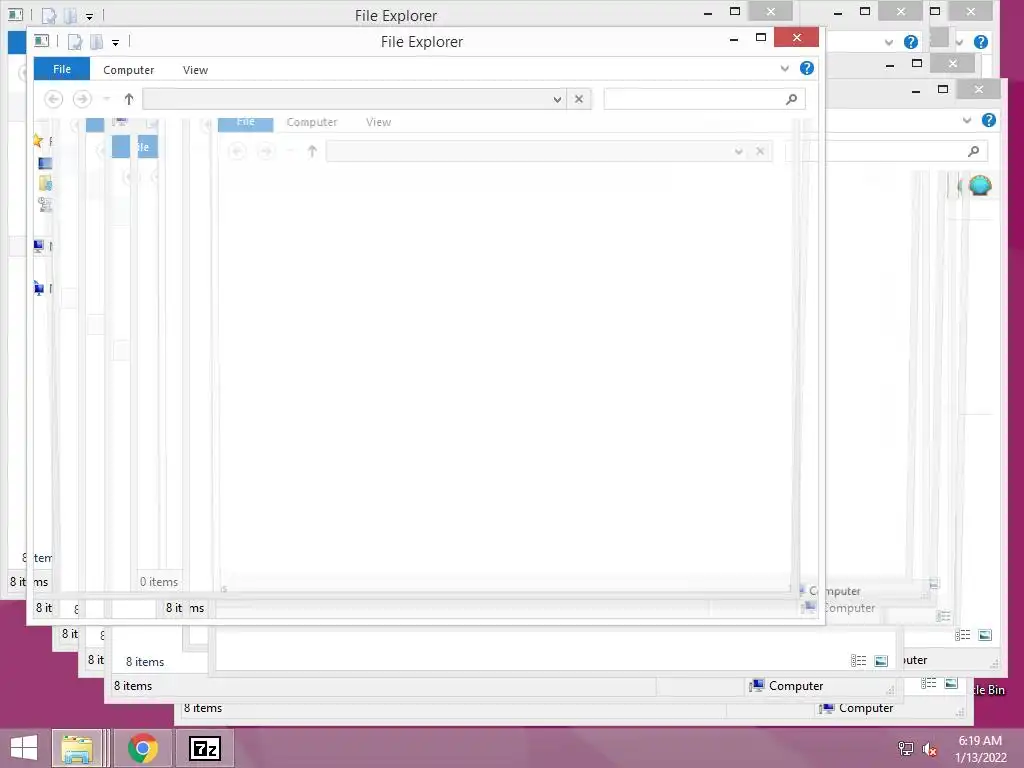Image resolution: width=1024 pixels, height=768 pixels.
Task: Go forward using front window's Forward arrow
Action: coord(82,99)
